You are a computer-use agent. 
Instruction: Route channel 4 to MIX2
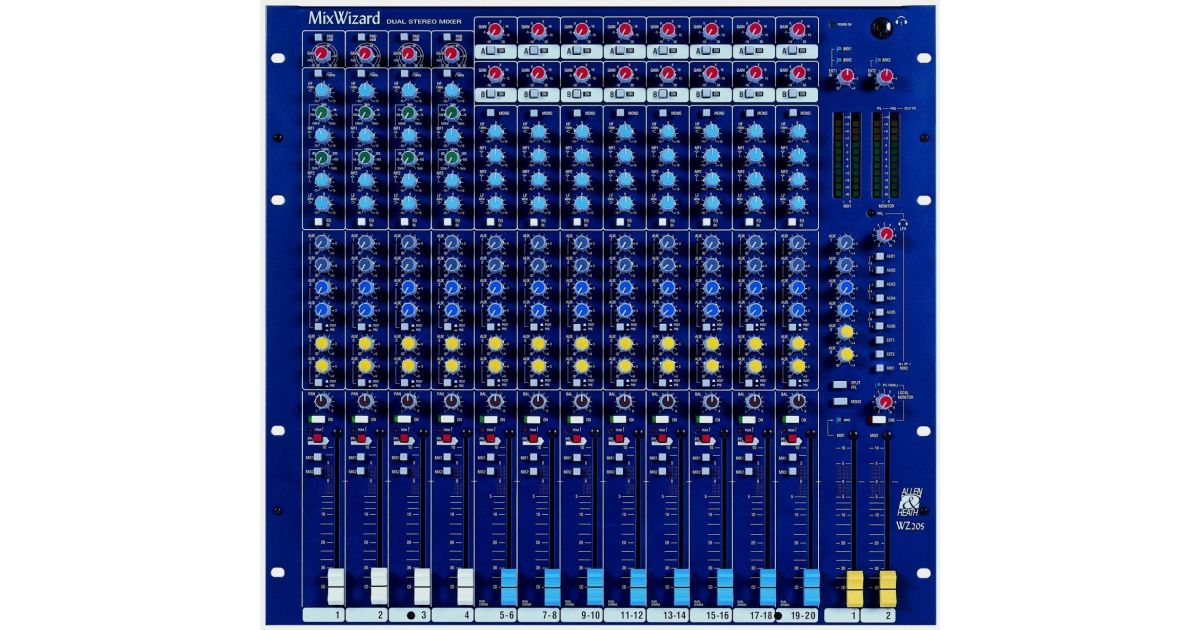447,469
